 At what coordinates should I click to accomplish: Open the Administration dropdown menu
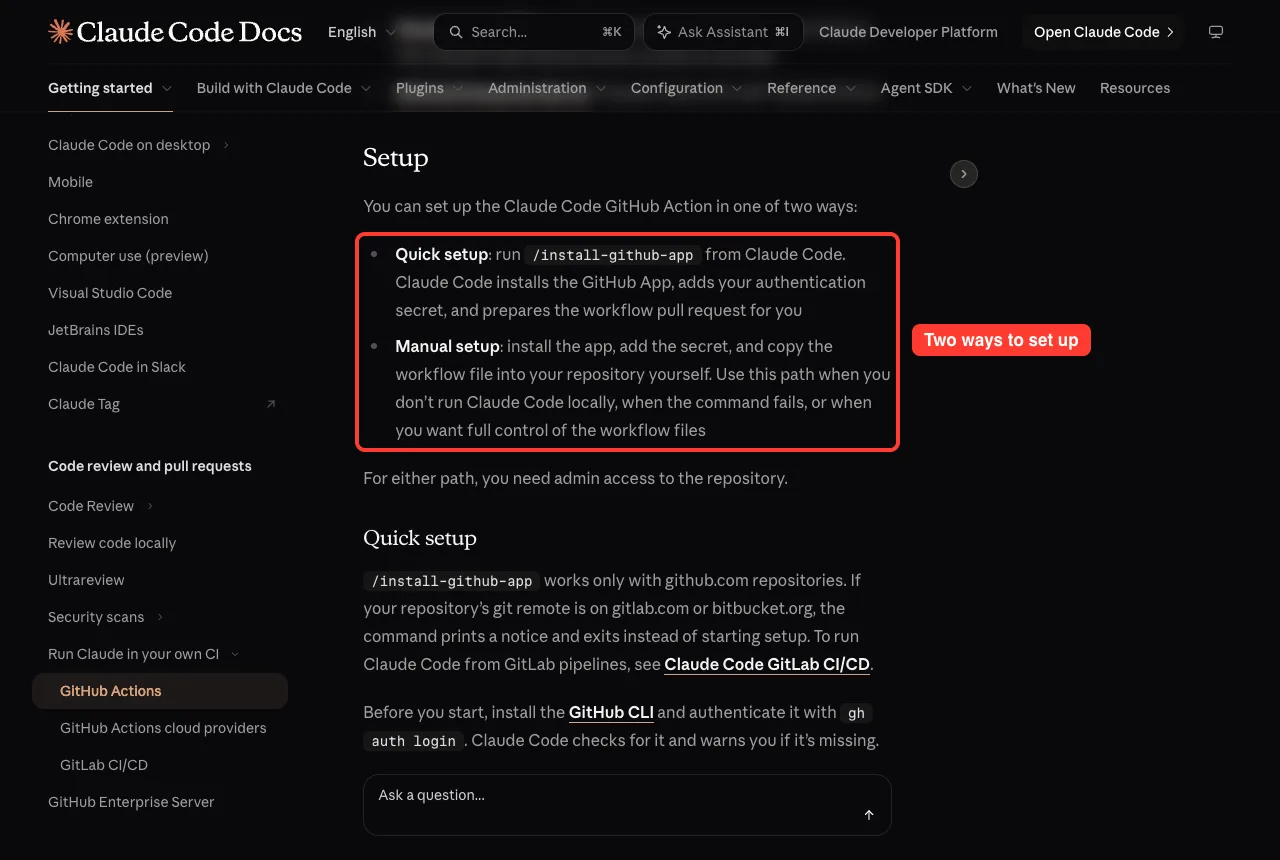[547, 88]
